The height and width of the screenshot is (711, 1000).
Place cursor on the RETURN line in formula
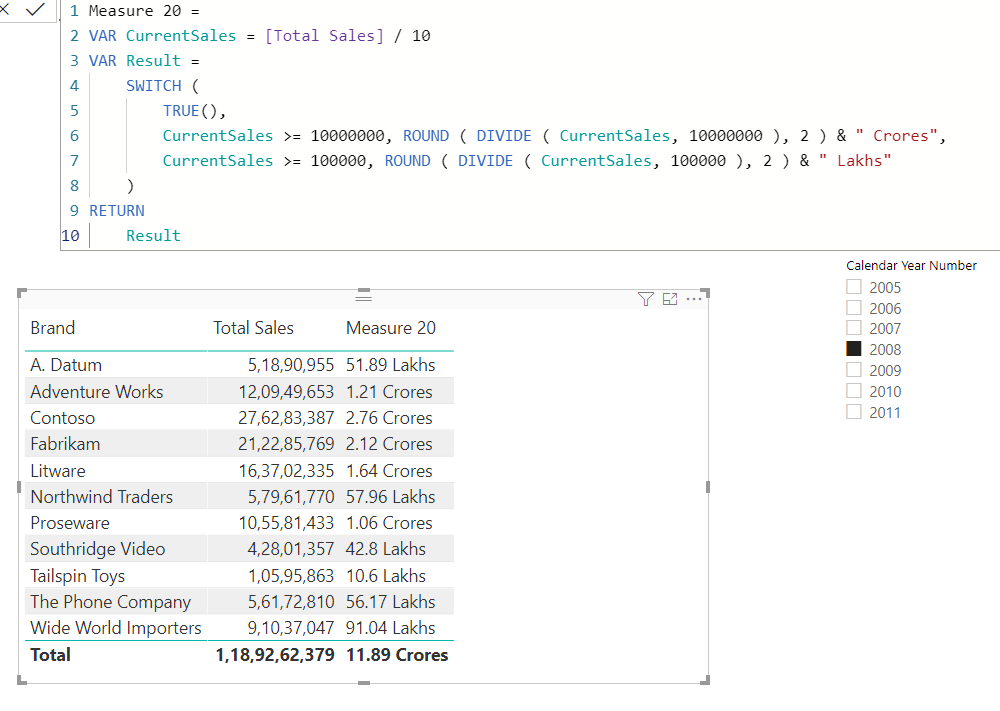(117, 211)
